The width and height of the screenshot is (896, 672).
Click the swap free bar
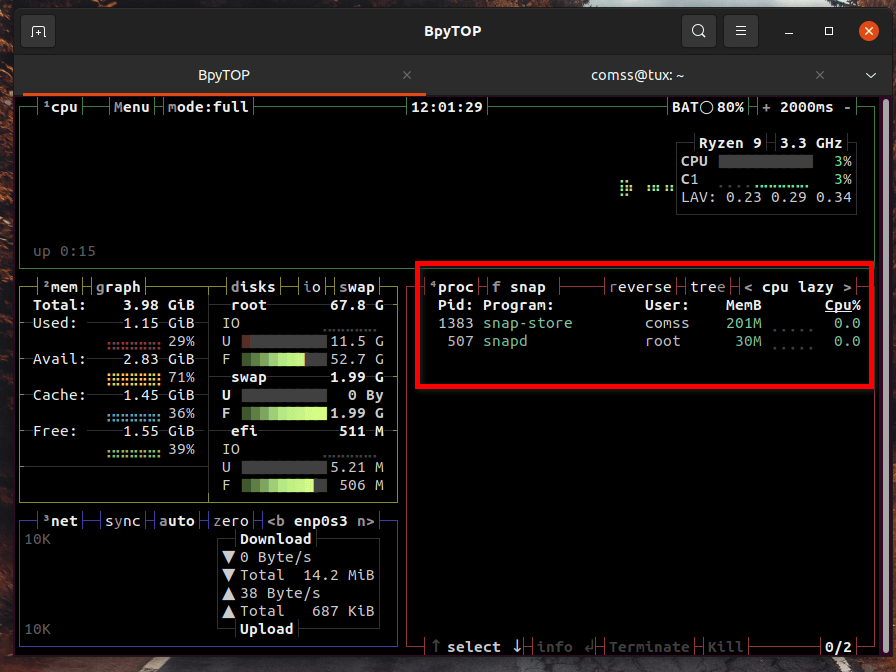click(284, 413)
